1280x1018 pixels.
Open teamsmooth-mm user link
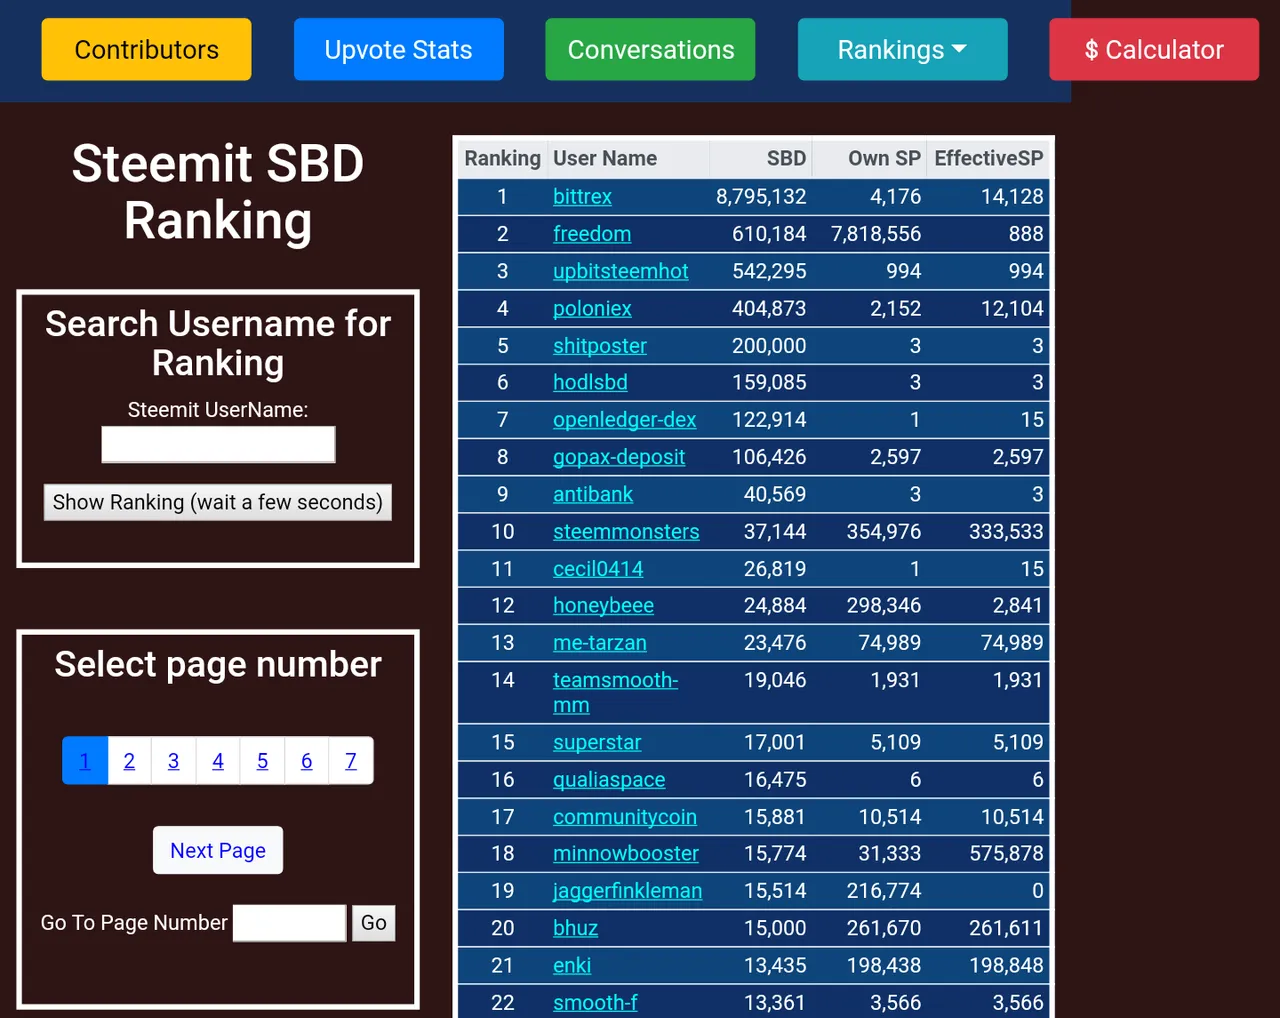pos(615,692)
